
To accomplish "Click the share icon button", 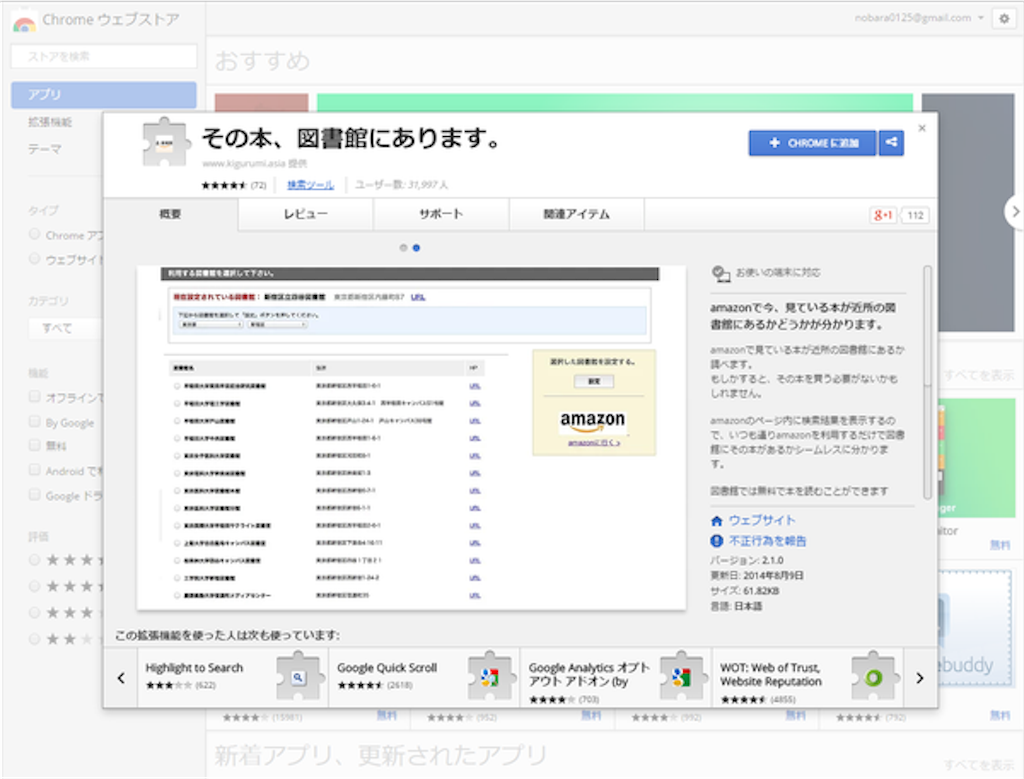I will (x=891, y=142).
